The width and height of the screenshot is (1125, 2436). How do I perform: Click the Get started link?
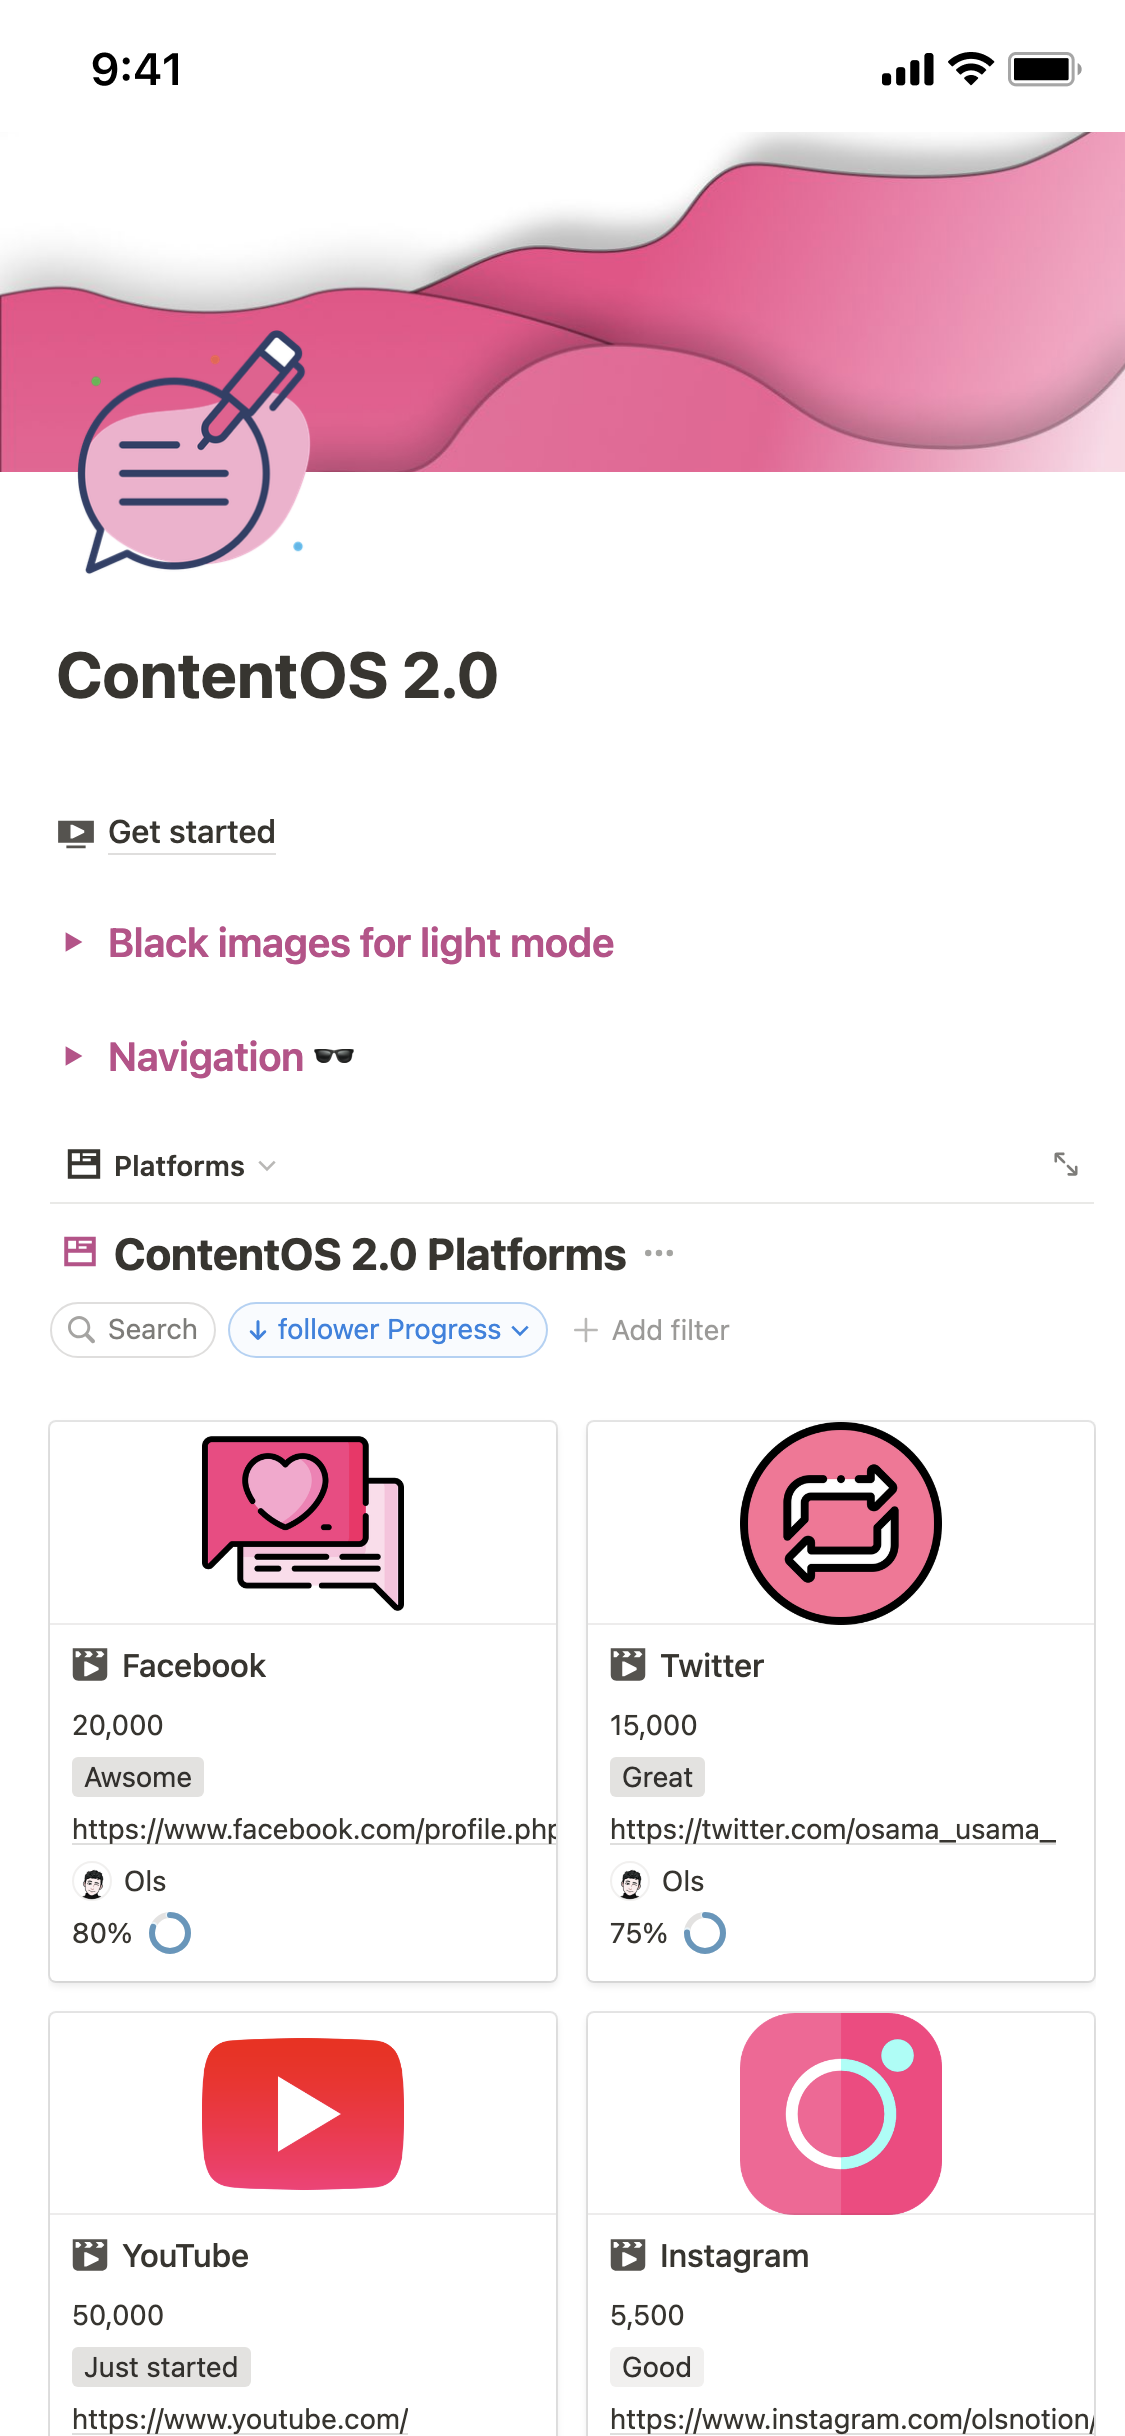click(191, 832)
